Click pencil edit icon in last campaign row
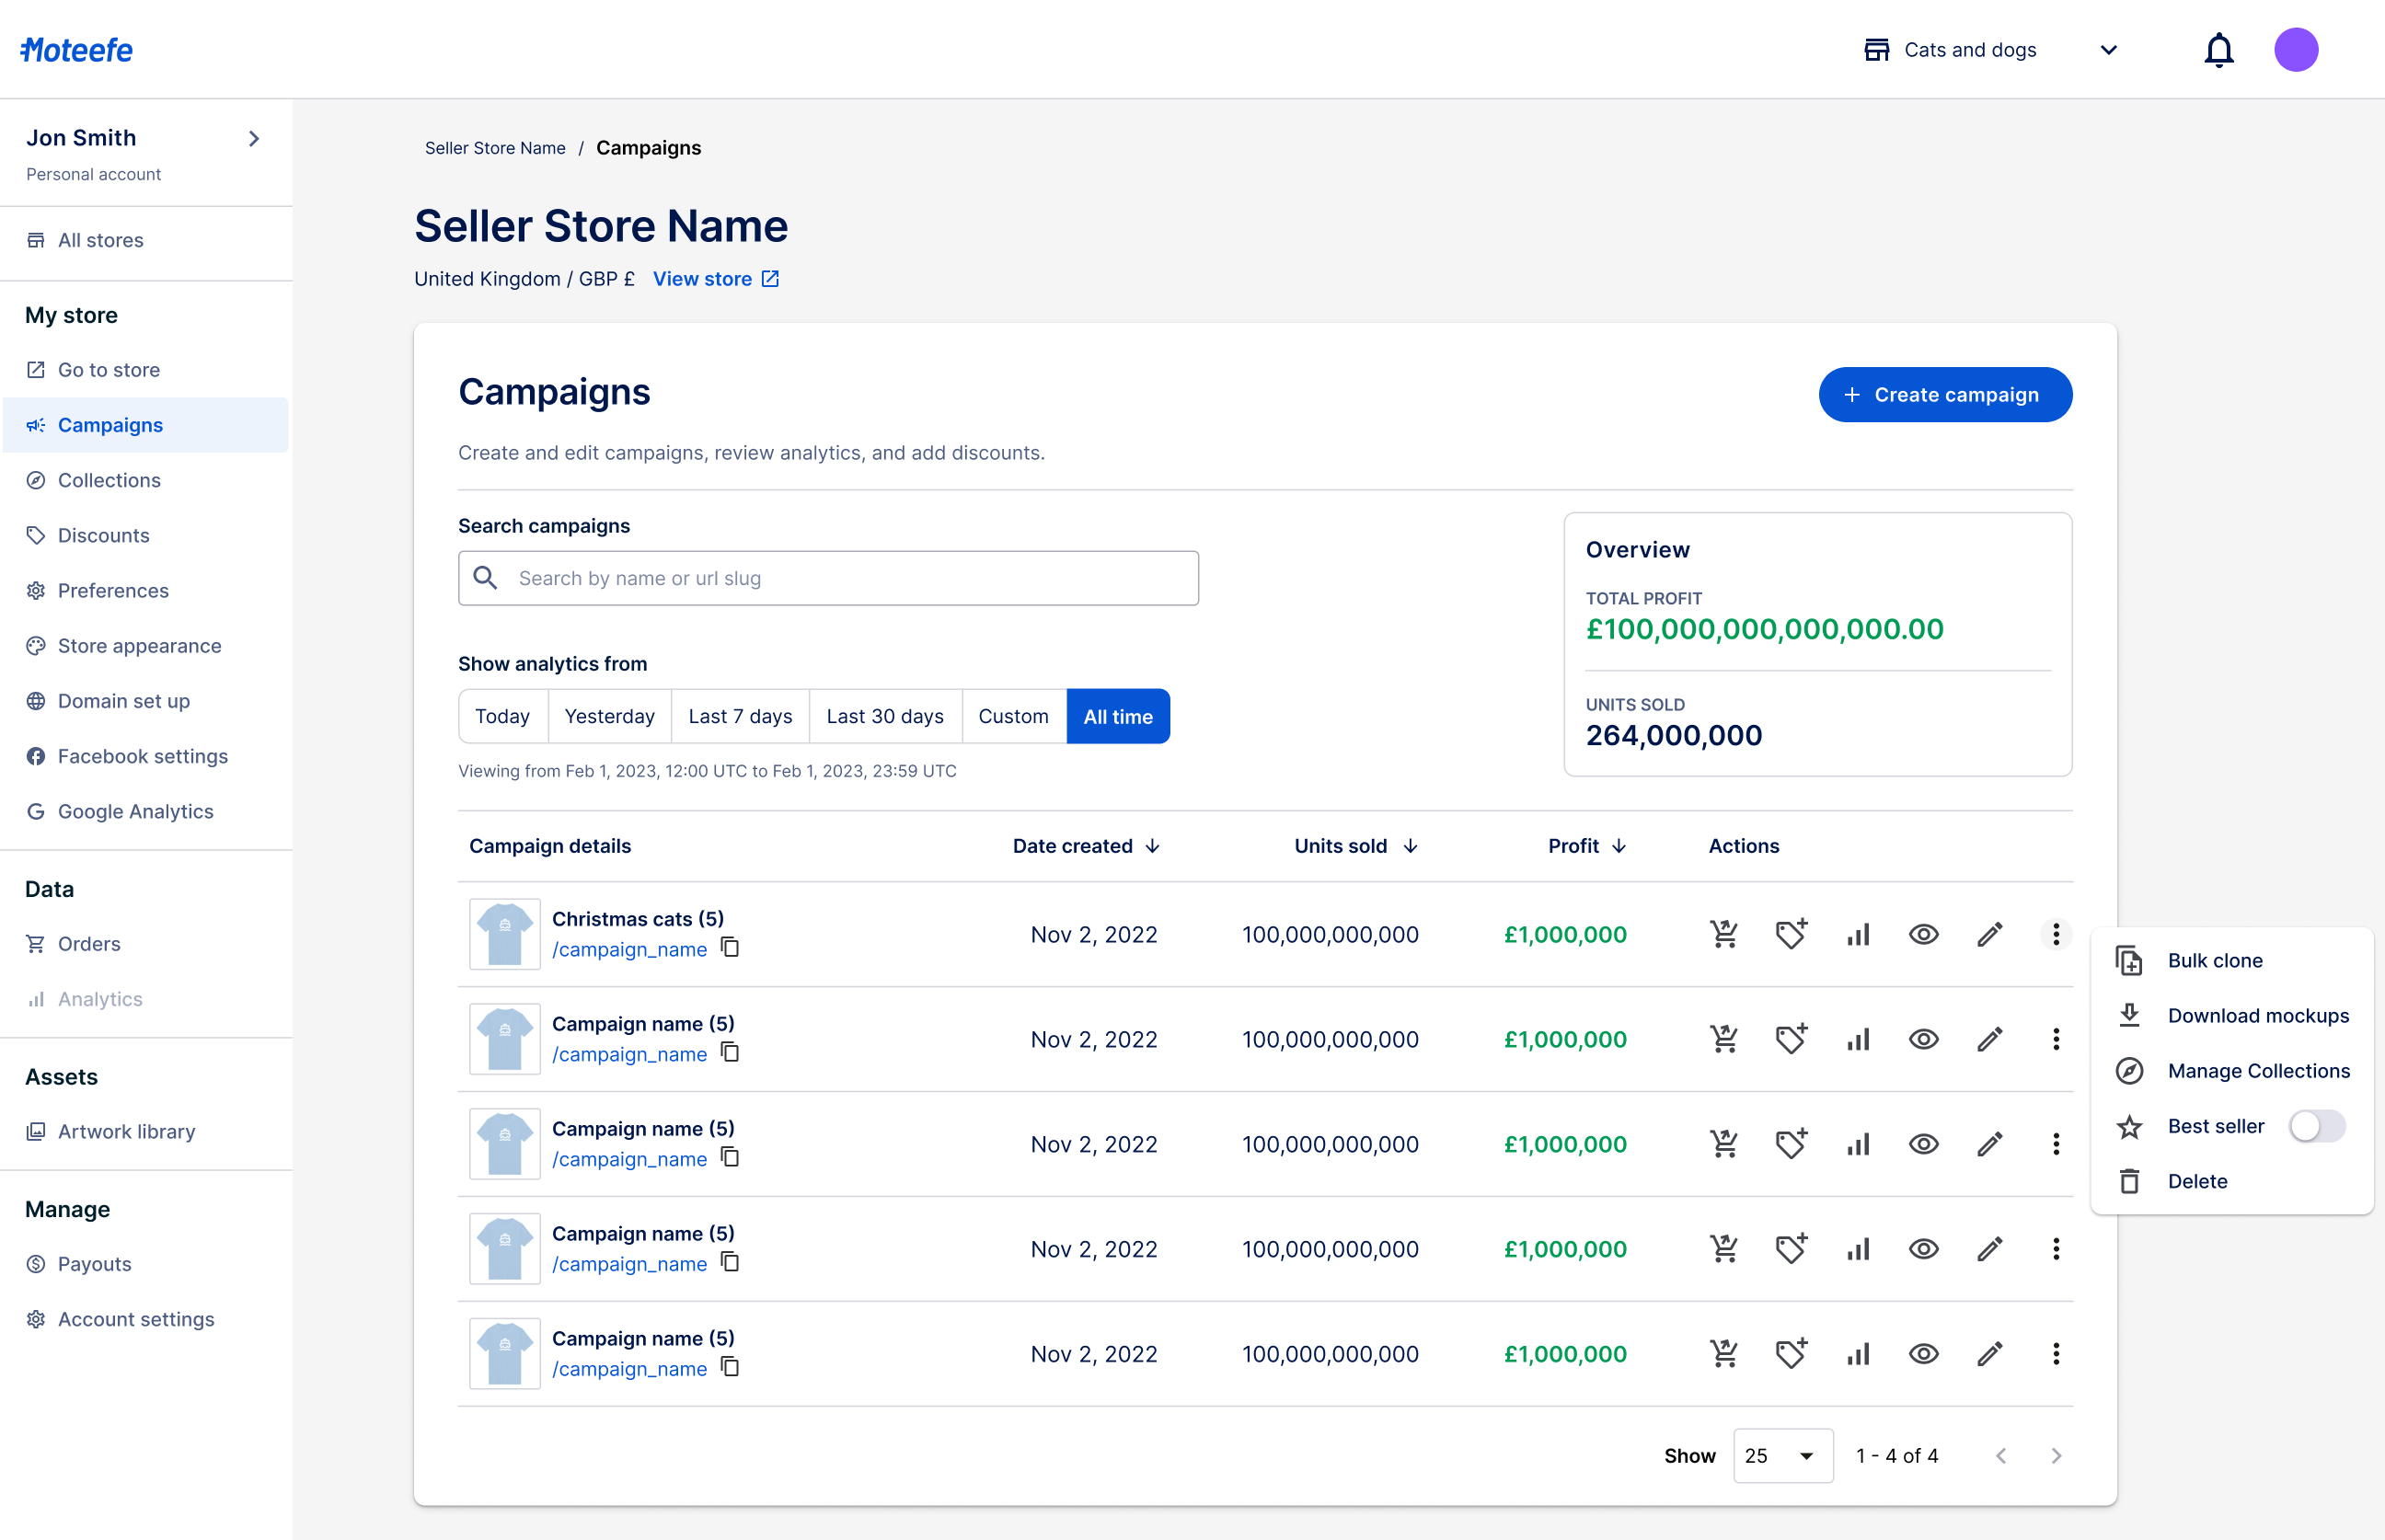Image resolution: width=2385 pixels, height=1540 pixels. [1989, 1354]
